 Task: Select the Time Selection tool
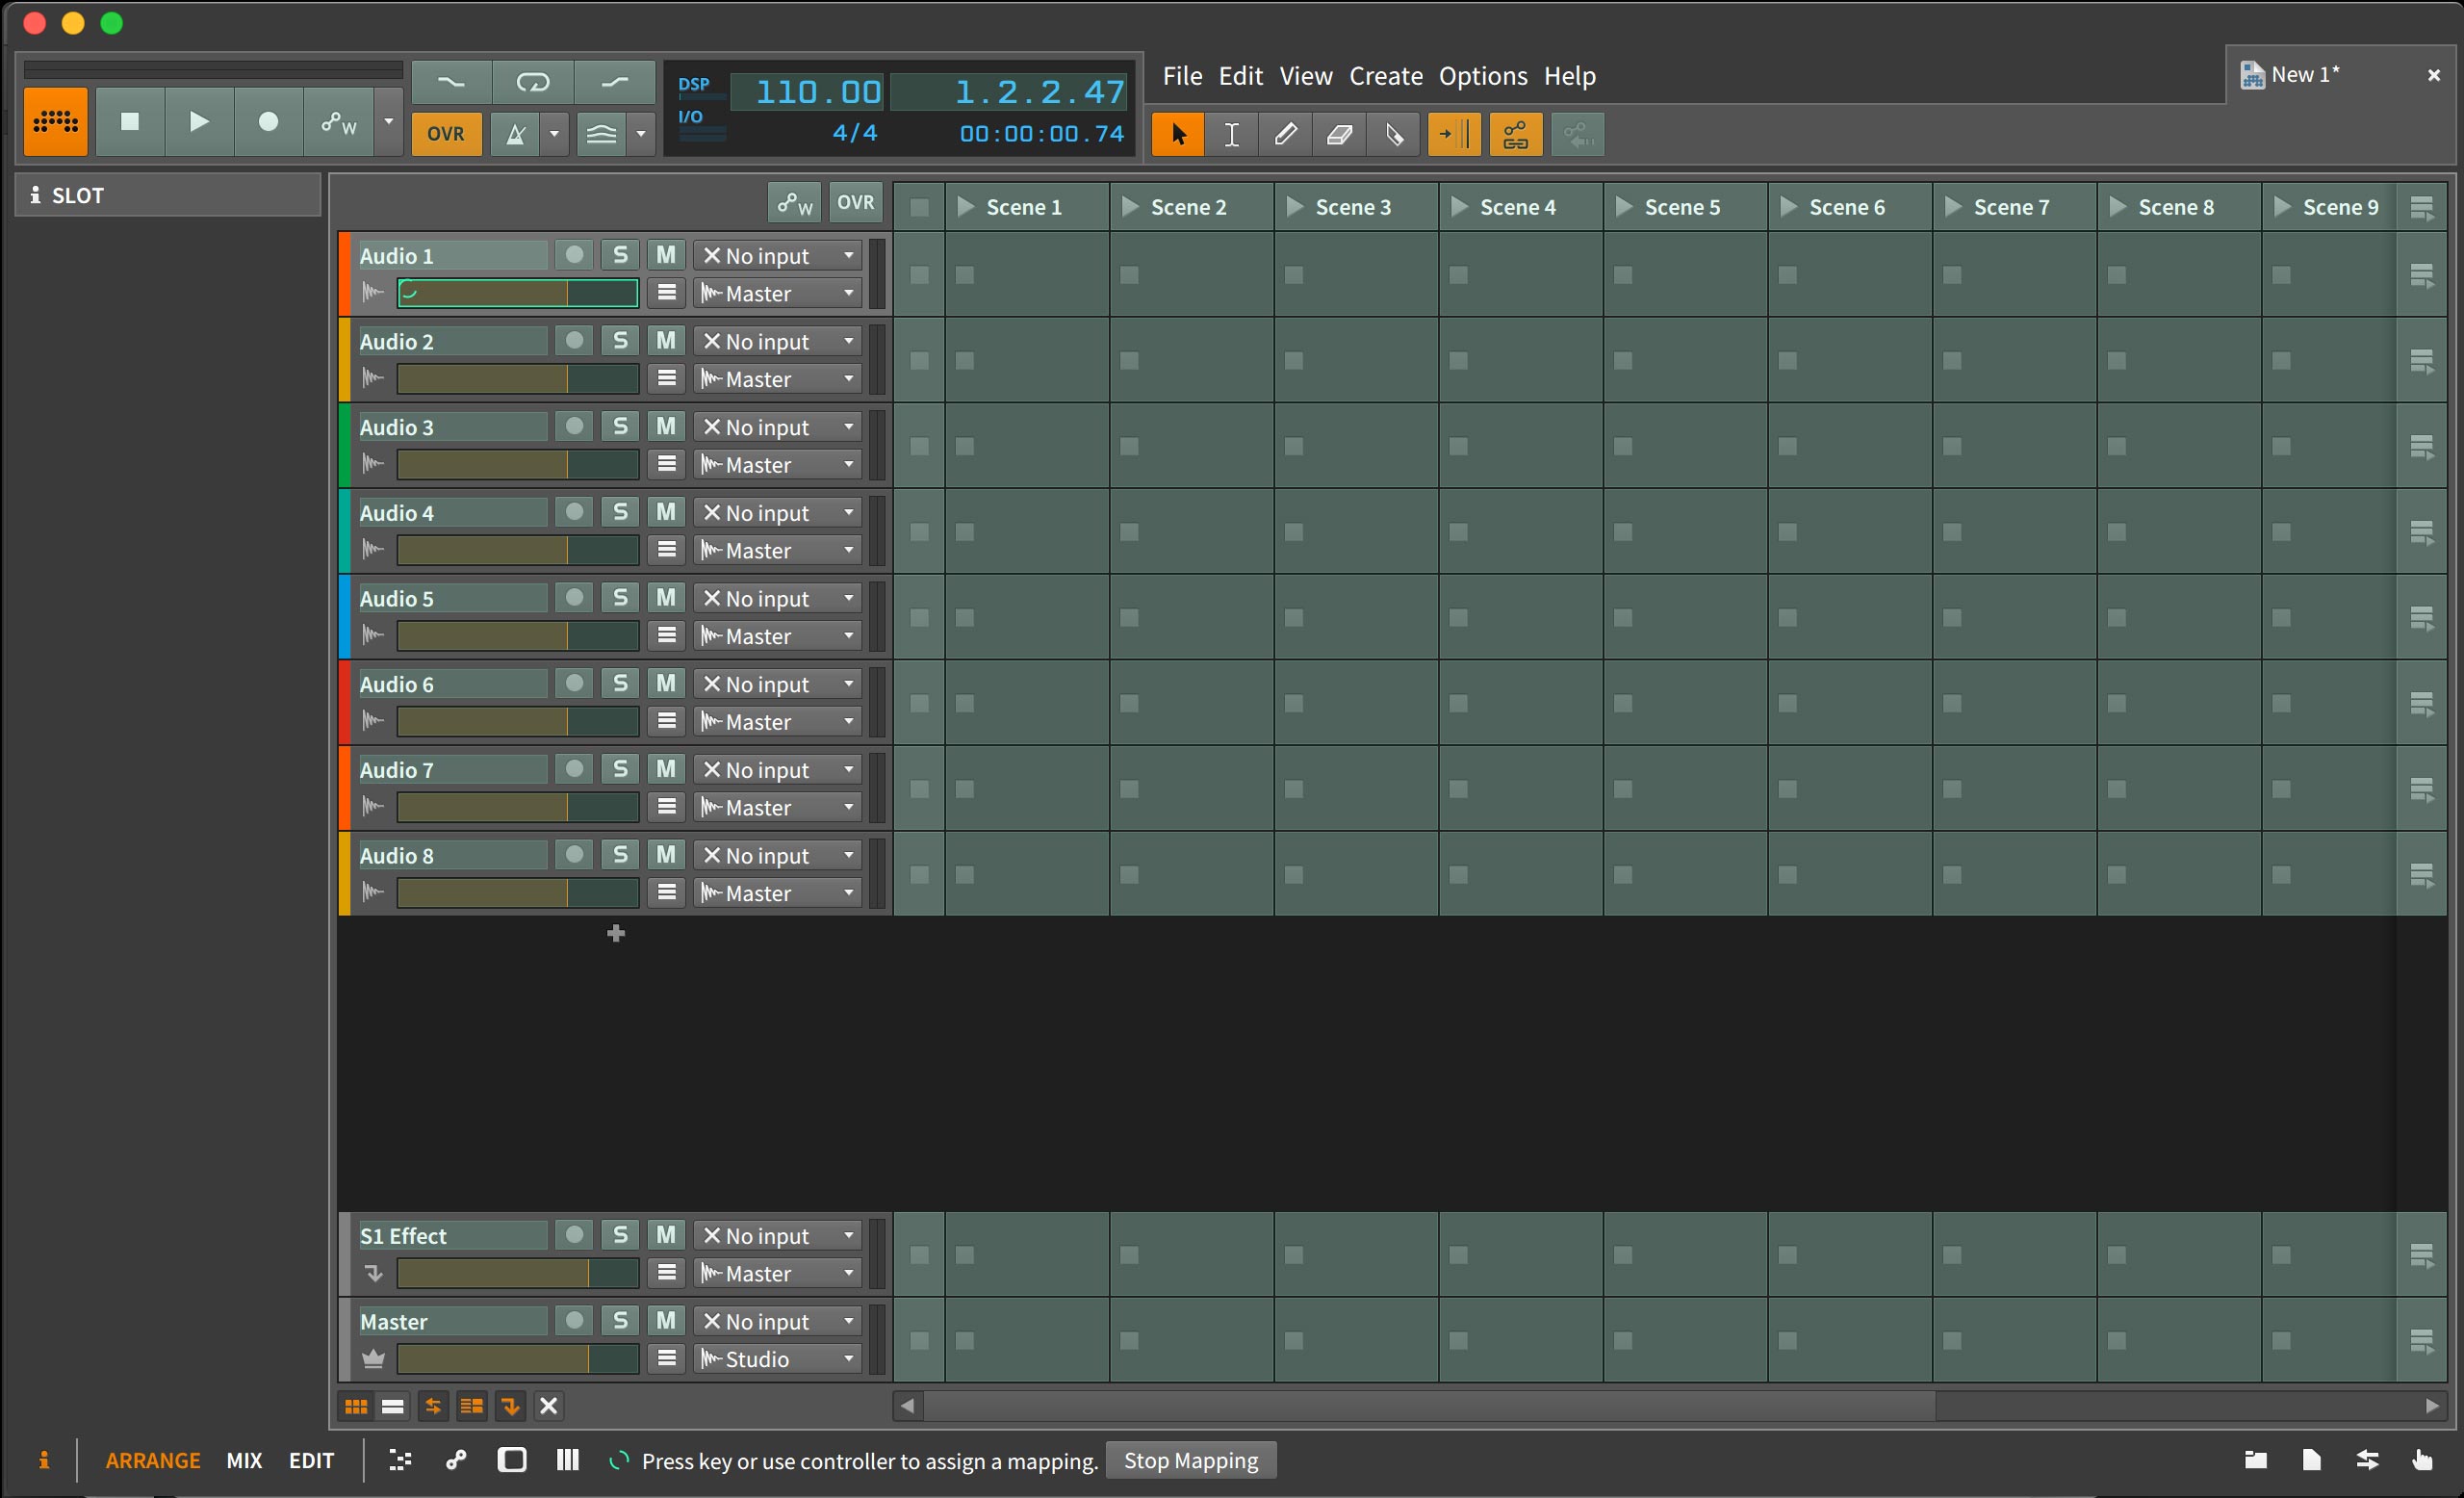(1232, 134)
